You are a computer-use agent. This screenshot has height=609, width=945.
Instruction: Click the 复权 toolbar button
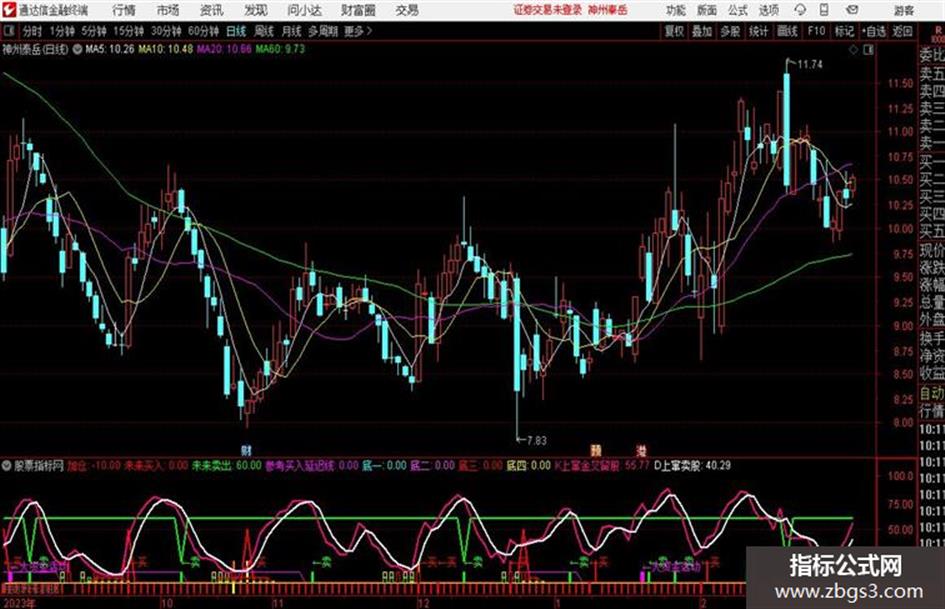coord(674,31)
